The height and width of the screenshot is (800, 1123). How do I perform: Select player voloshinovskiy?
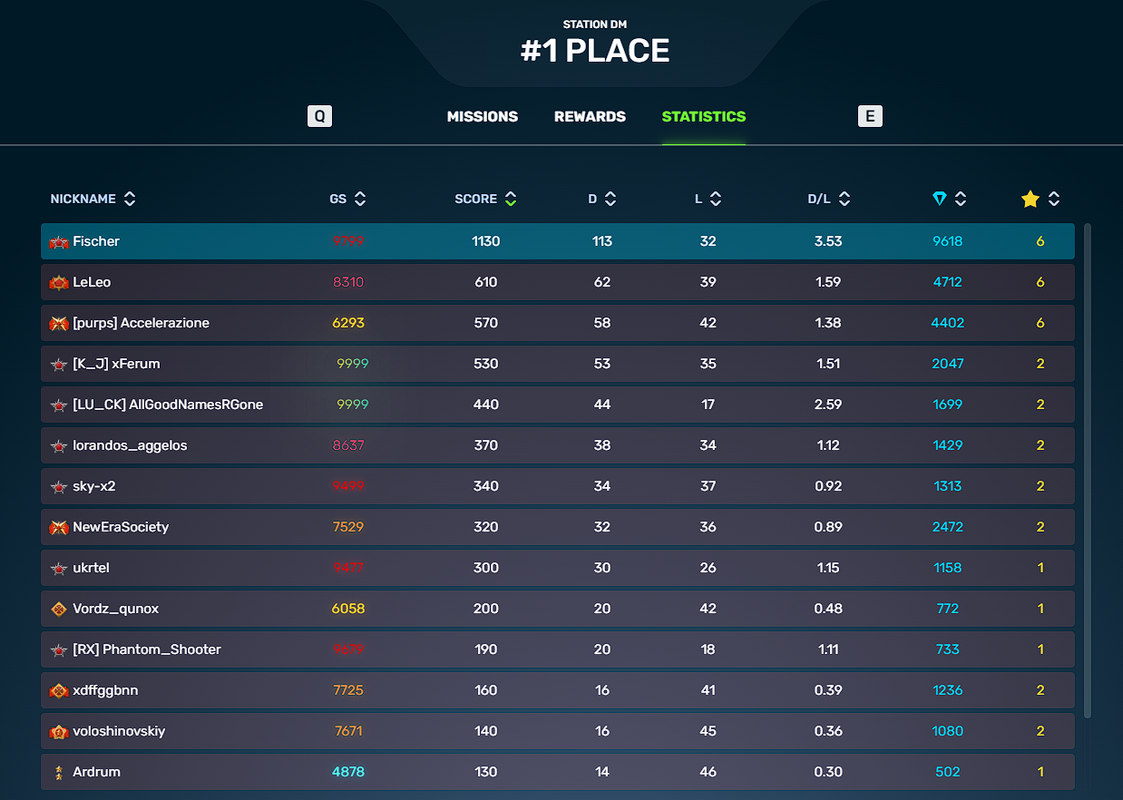[119, 731]
